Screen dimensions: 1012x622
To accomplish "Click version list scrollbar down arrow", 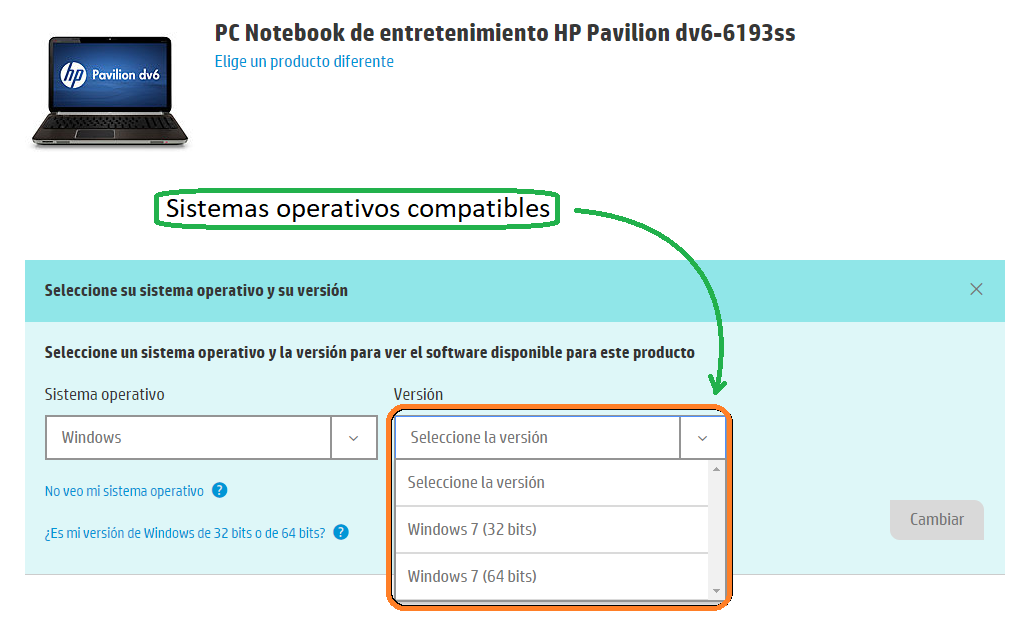I will (x=716, y=591).
